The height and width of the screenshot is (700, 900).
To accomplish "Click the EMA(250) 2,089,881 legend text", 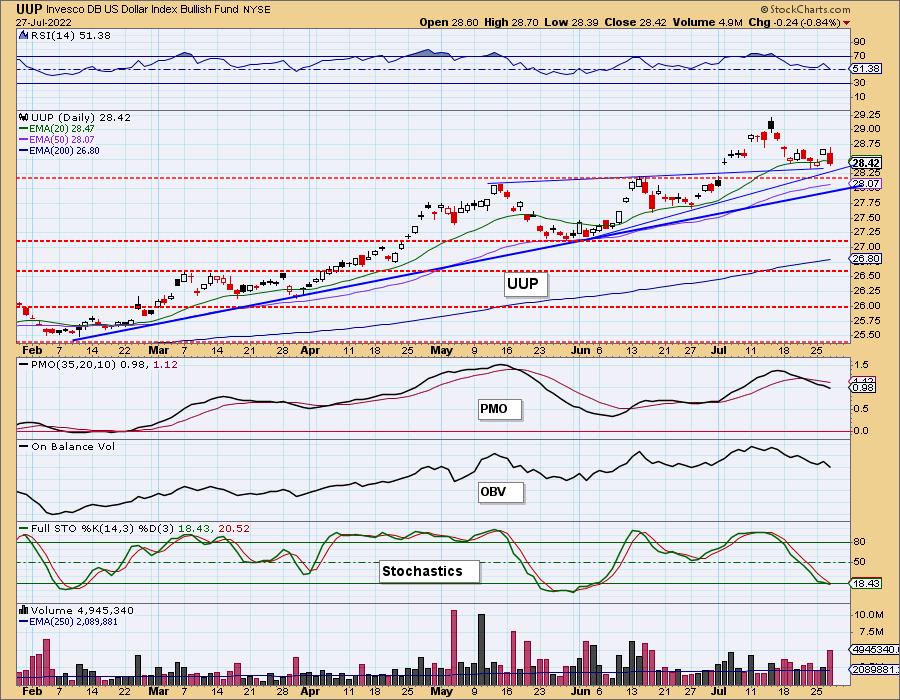I will point(74,621).
